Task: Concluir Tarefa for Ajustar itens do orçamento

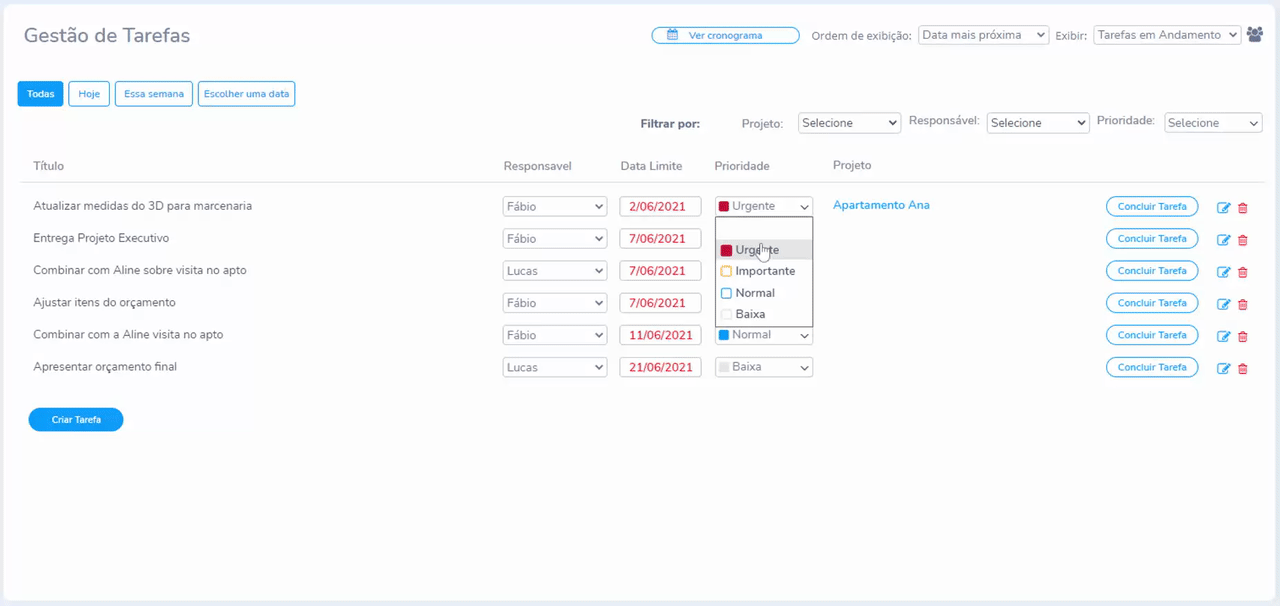Action: (x=1152, y=303)
